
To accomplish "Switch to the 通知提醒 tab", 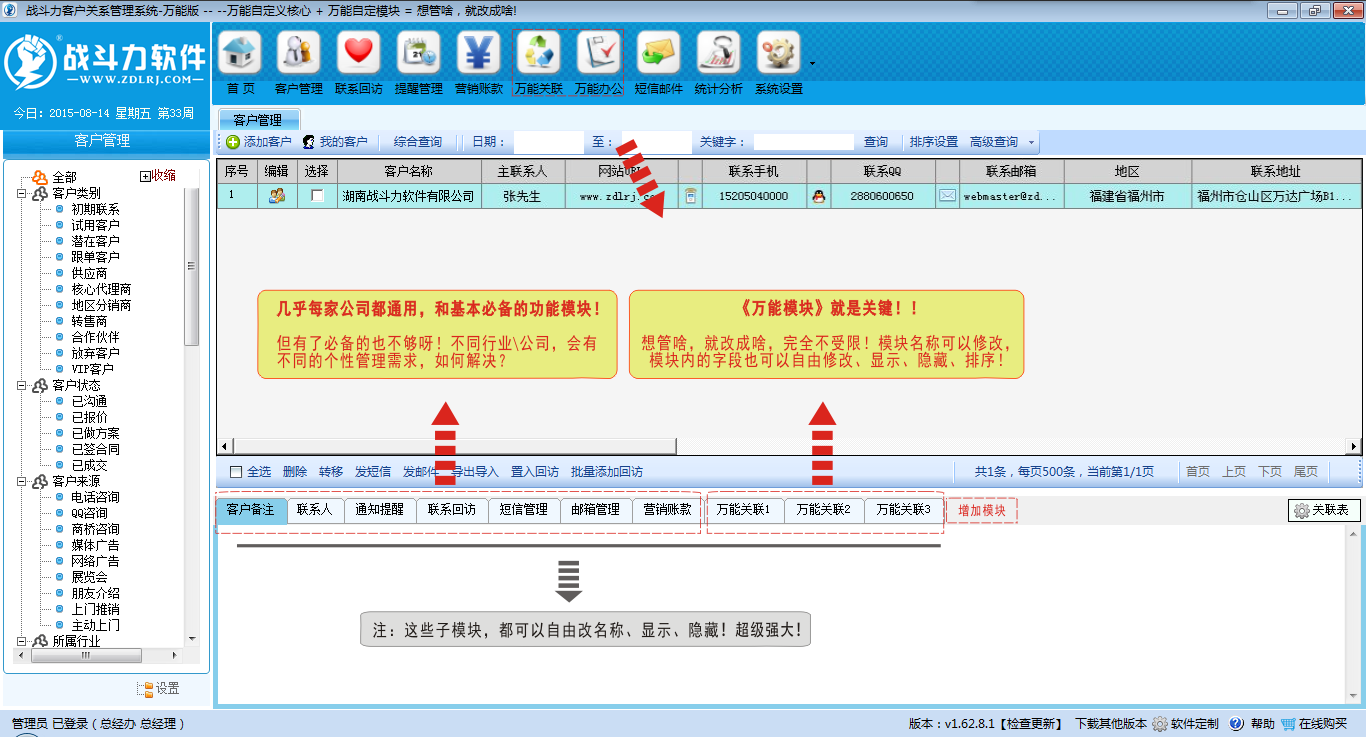I will tap(380, 510).
